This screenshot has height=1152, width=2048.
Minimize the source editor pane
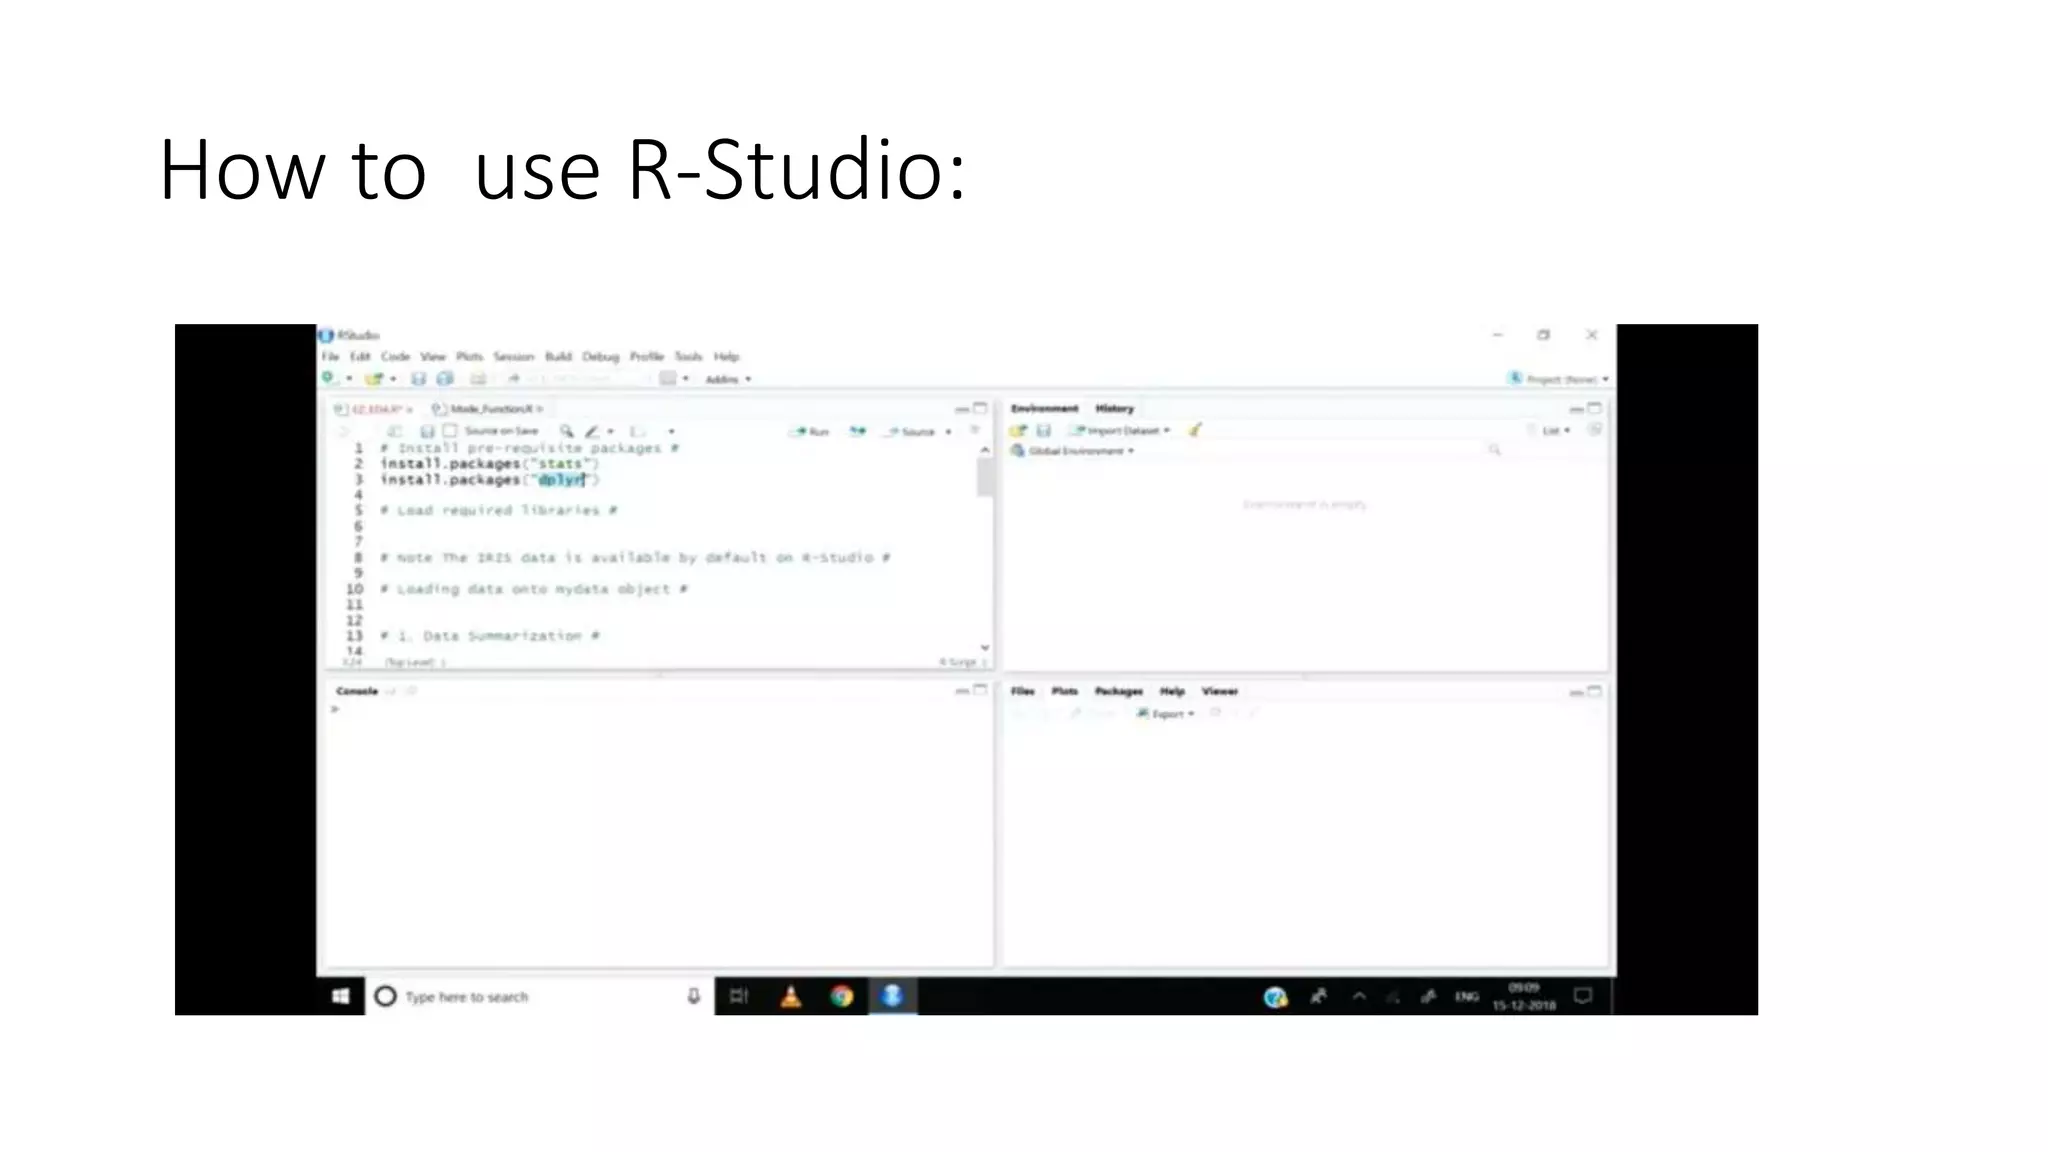click(961, 409)
